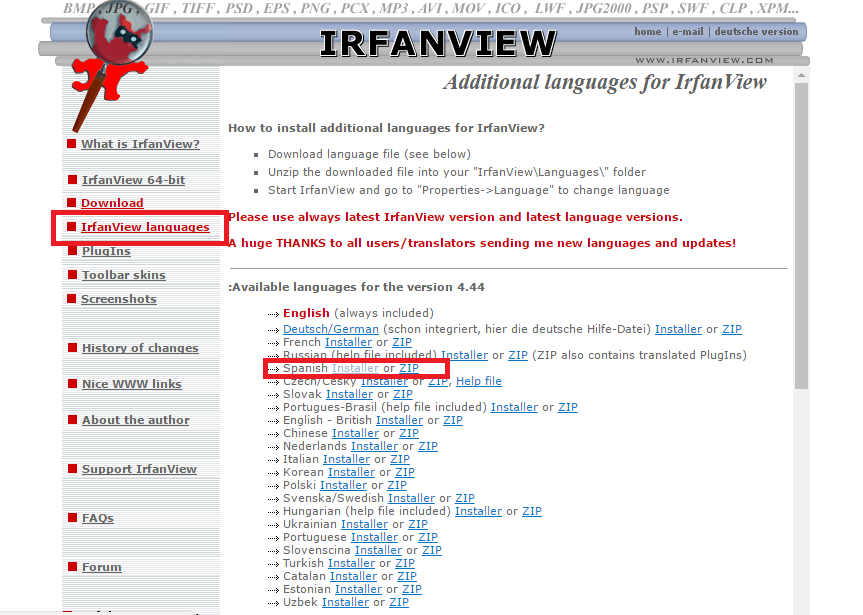Download the Chinese Installer
The height and width of the screenshot is (615, 863).
(356, 433)
